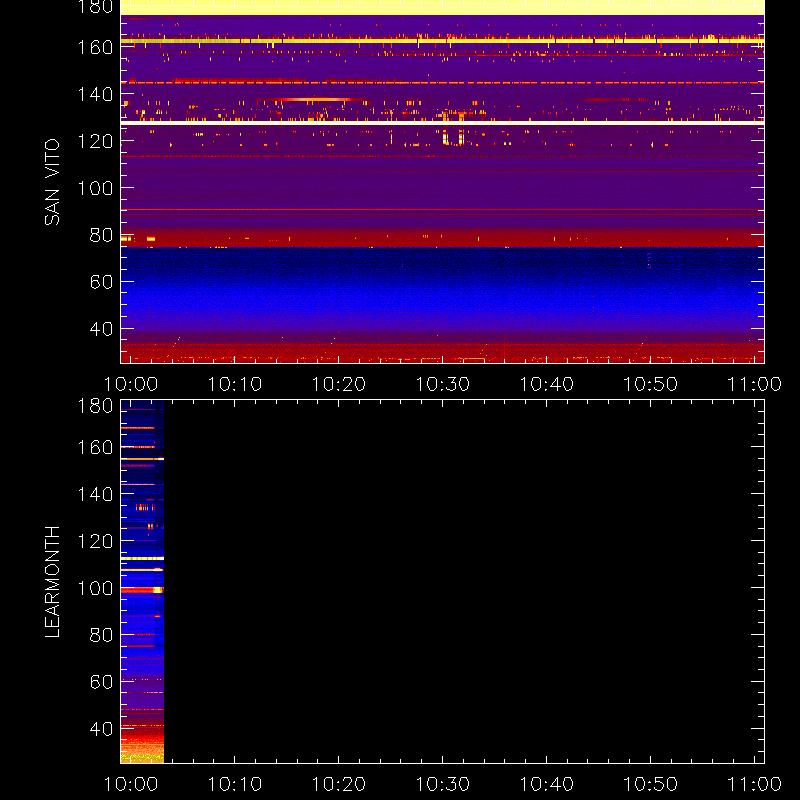Viewport: 800px width, 800px height.
Task: Pick the 180 label on Learmonth axis
Action: pos(95,406)
